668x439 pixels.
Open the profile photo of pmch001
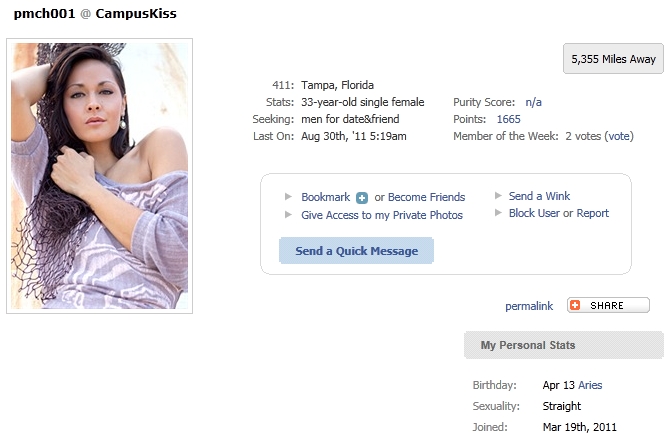click(99, 176)
